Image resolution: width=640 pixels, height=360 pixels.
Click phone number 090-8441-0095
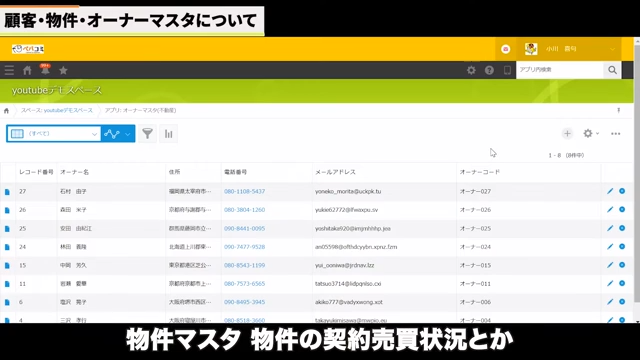pos(244,228)
